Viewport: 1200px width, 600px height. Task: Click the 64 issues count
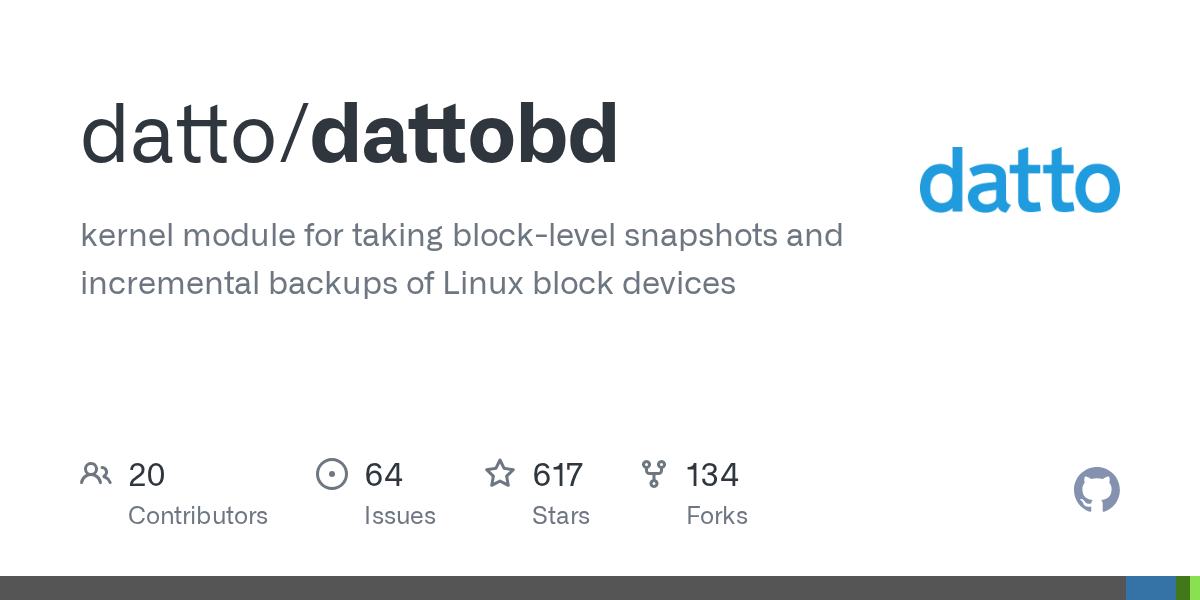pos(383,474)
